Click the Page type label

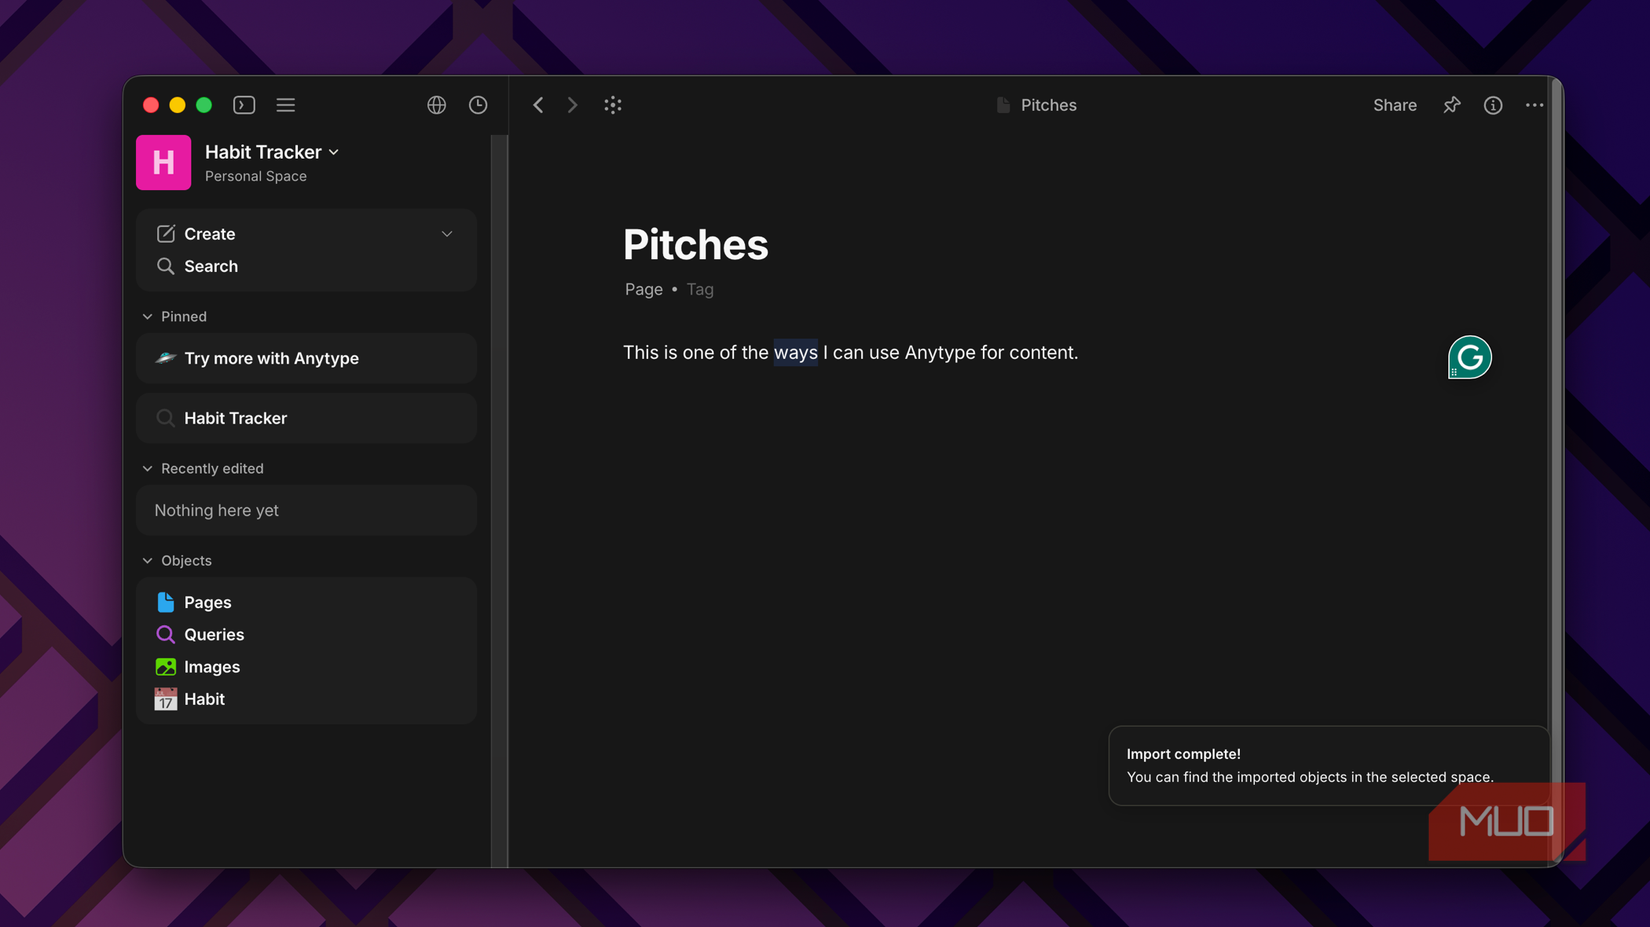click(643, 289)
